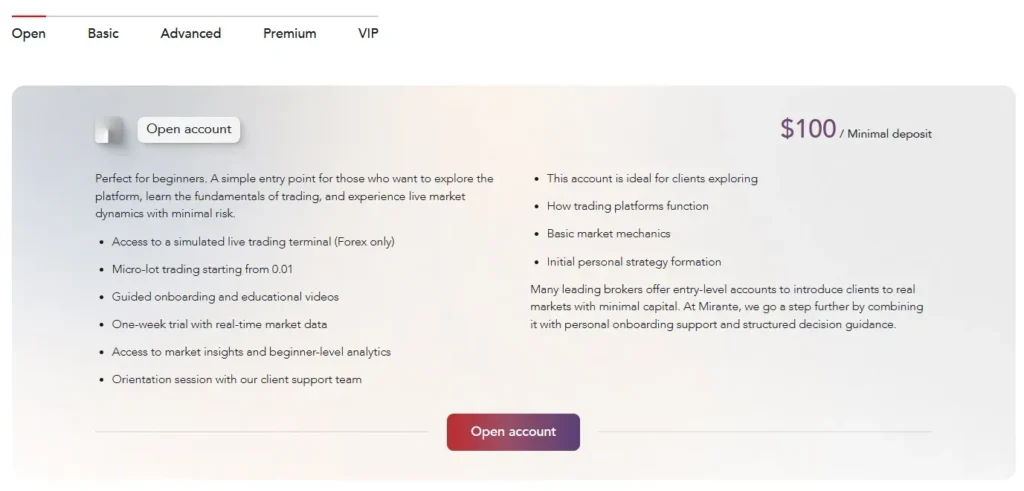Open the Advanced tab
The image size is (1024, 491).
190,33
